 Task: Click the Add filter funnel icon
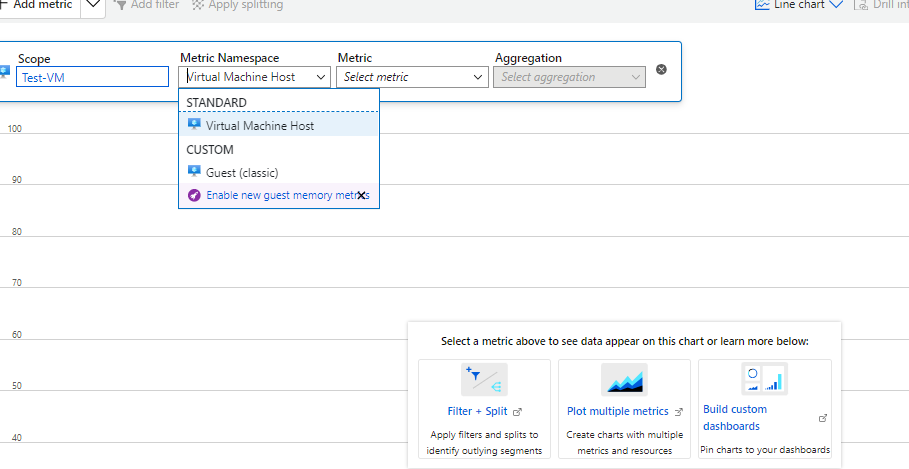pos(121,5)
